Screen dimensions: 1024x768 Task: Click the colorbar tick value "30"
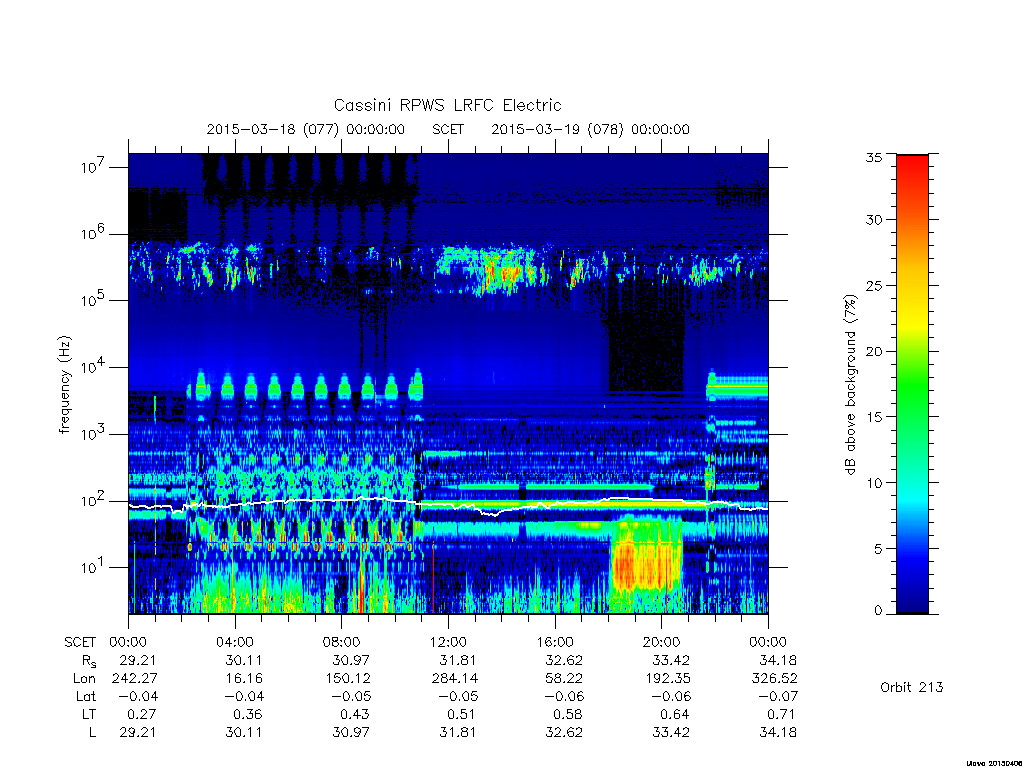click(874, 219)
